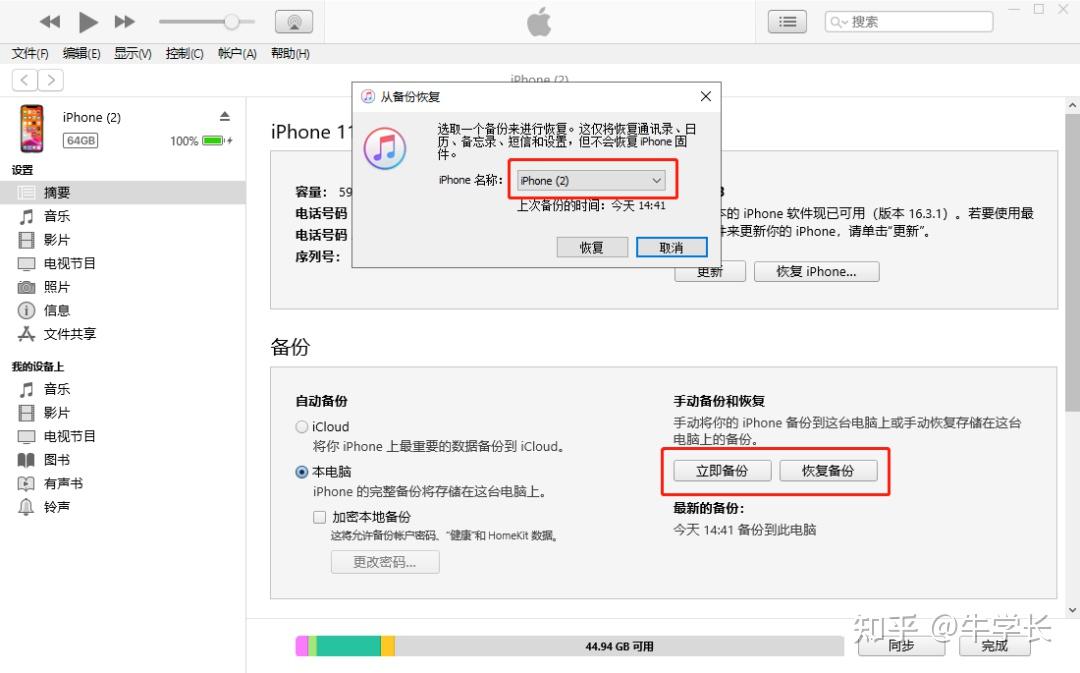Click 立即备份 to back up now

click(722, 470)
